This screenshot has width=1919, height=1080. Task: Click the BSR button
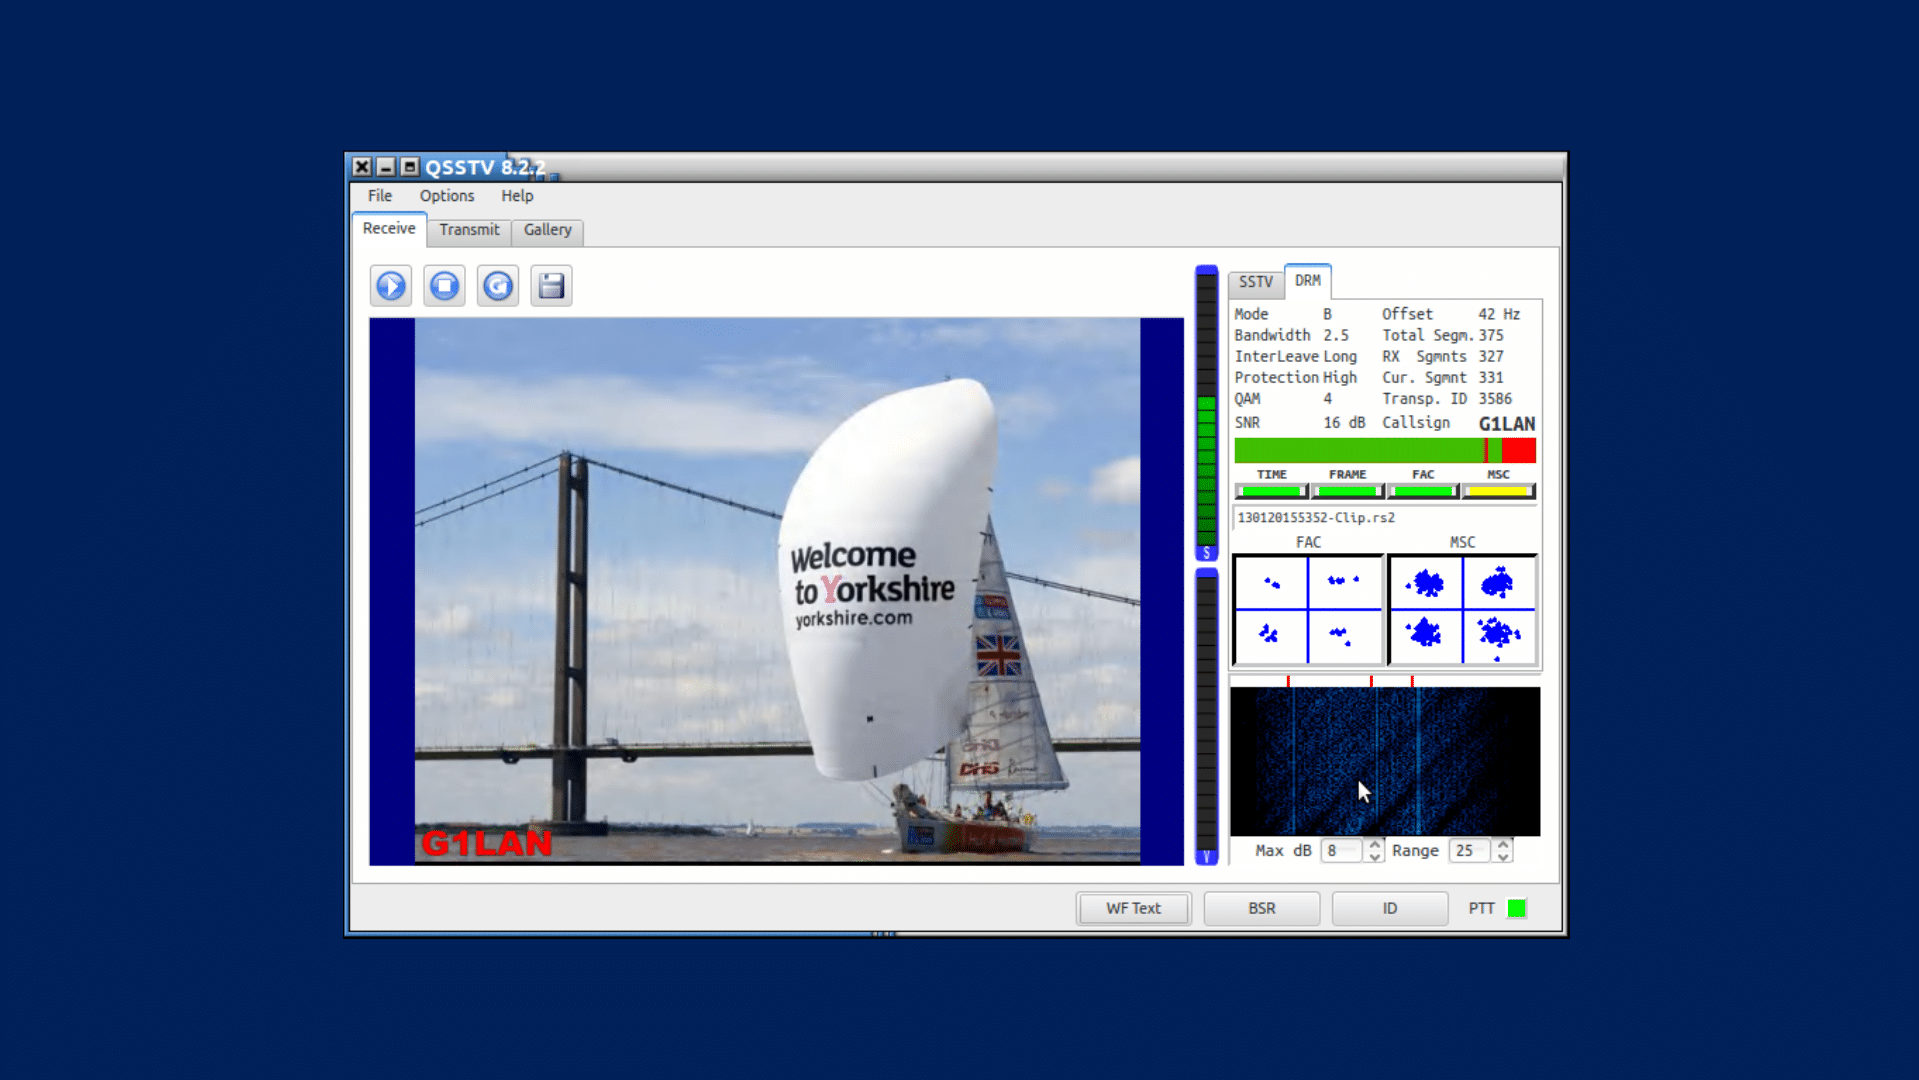click(1262, 908)
